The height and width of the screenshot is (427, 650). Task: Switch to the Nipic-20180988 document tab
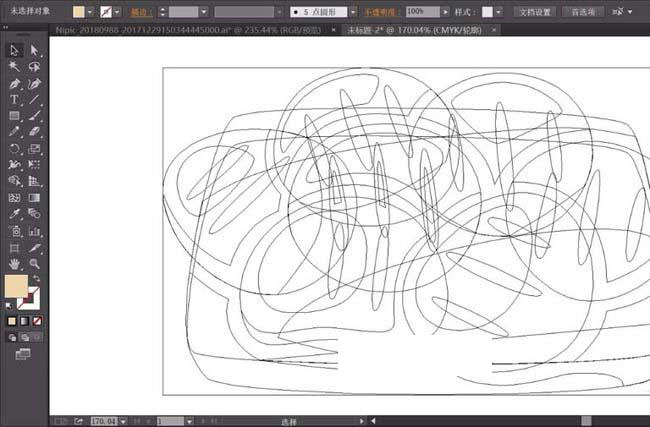[x=188, y=30]
